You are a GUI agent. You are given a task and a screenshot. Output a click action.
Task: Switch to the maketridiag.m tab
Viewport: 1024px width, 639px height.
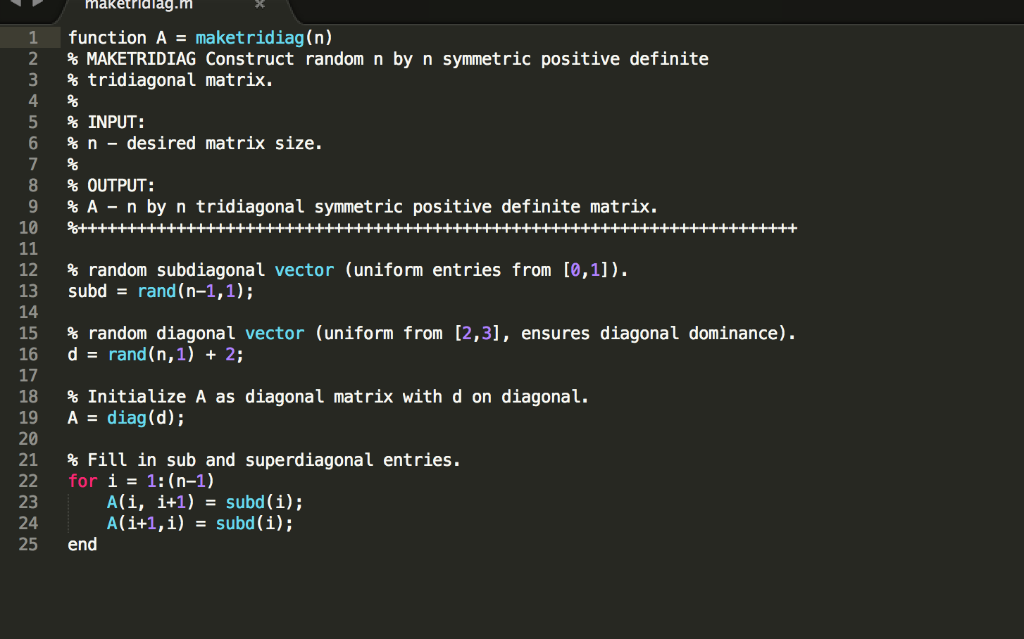click(140, 5)
